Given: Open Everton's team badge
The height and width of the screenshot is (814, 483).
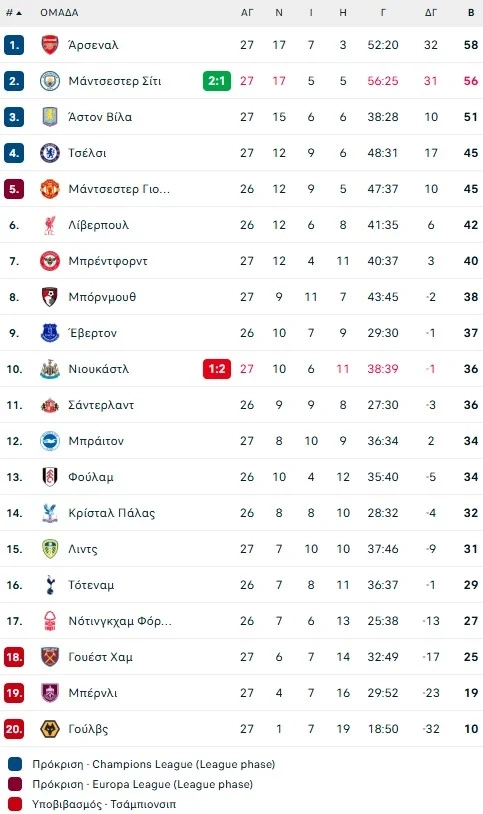Looking at the screenshot, I should point(50,333).
